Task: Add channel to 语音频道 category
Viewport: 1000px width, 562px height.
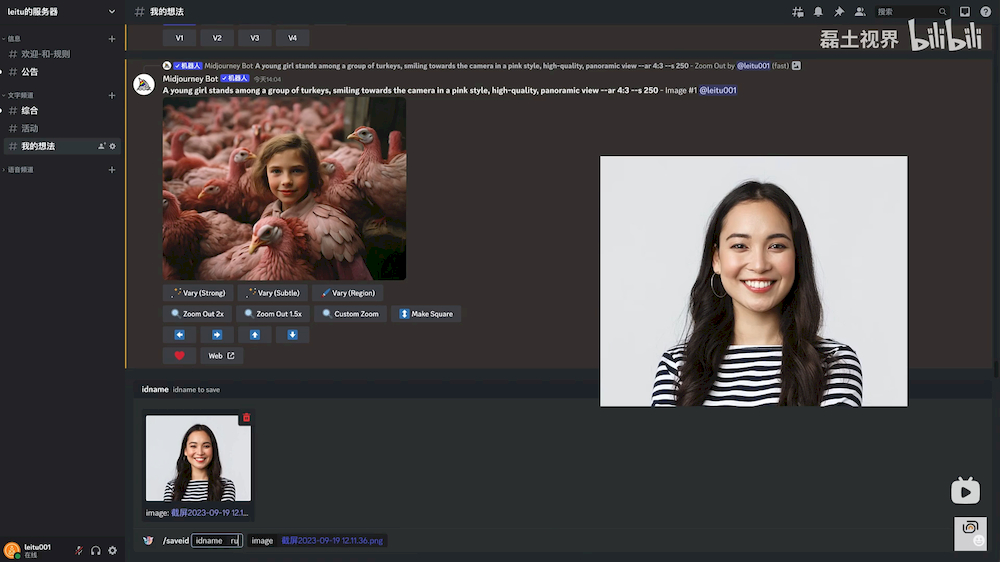Action: 112,170
